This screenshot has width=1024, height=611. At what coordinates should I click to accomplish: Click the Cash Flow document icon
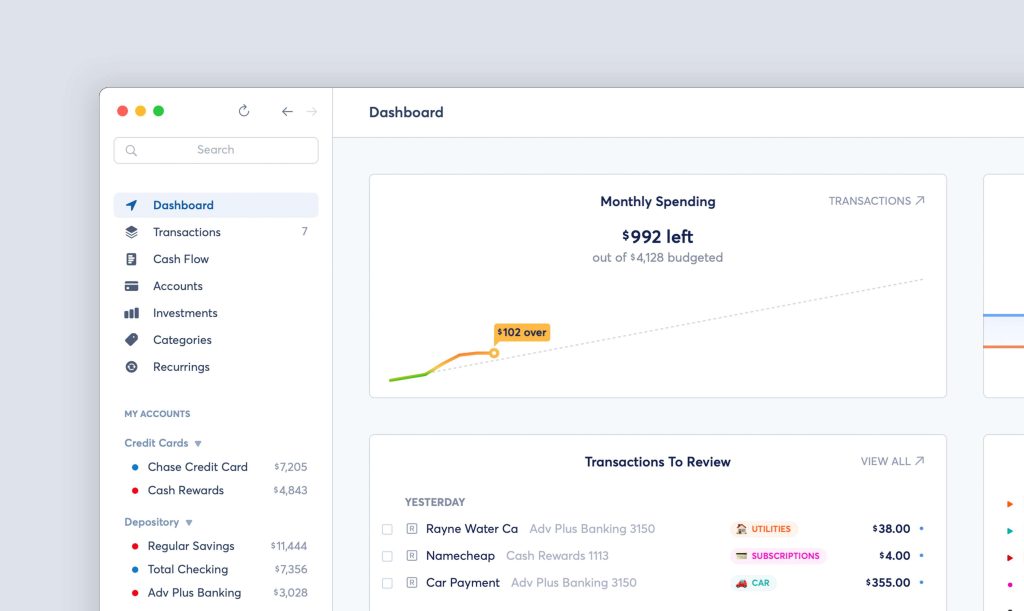pyautogui.click(x=131, y=259)
